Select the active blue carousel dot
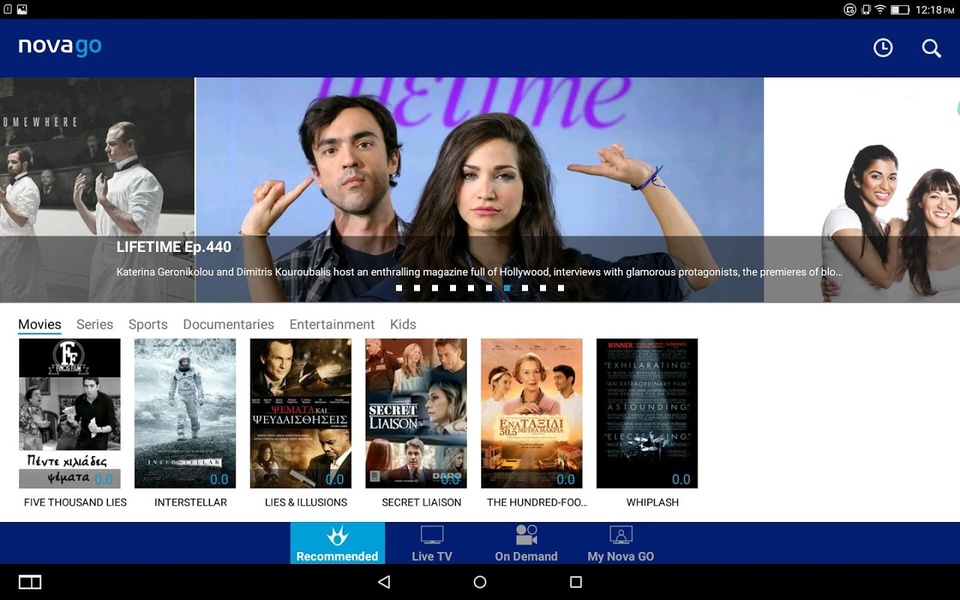Image resolution: width=960 pixels, height=600 pixels. (507, 288)
